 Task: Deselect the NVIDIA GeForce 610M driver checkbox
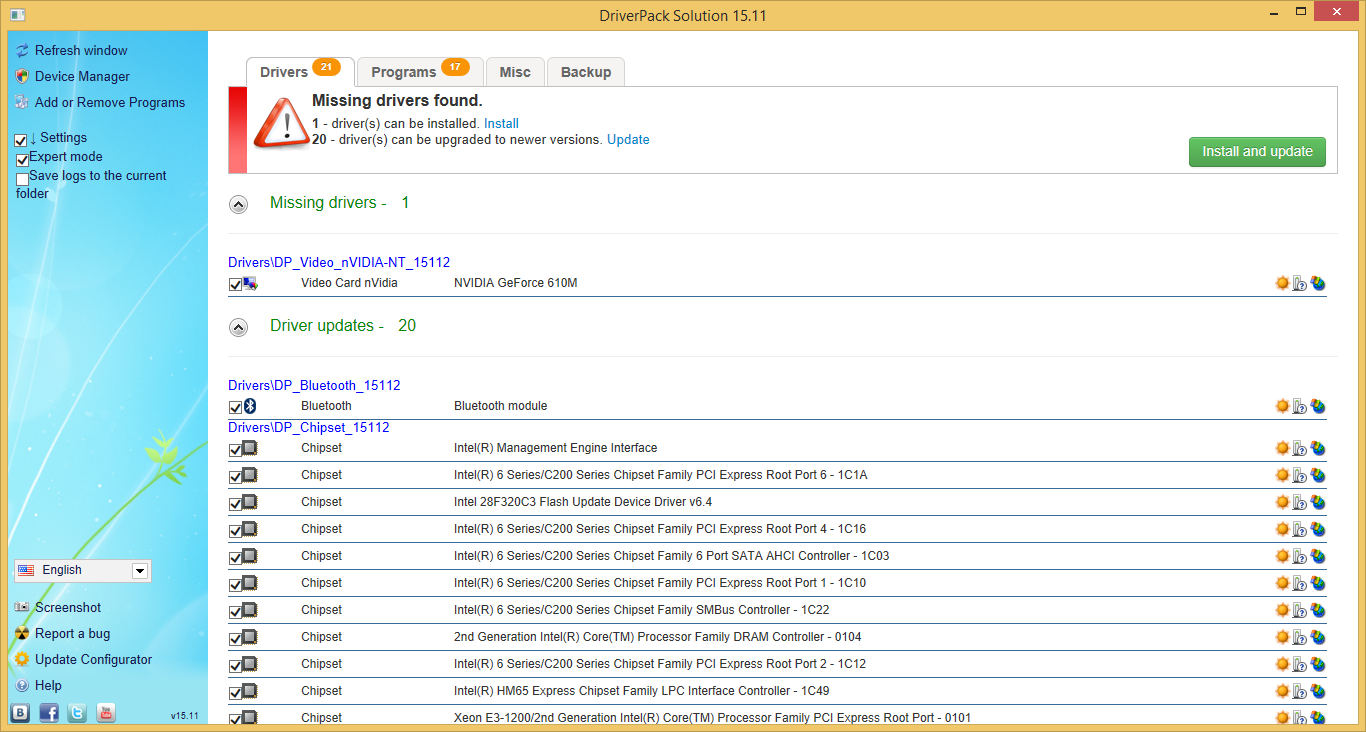tap(234, 283)
